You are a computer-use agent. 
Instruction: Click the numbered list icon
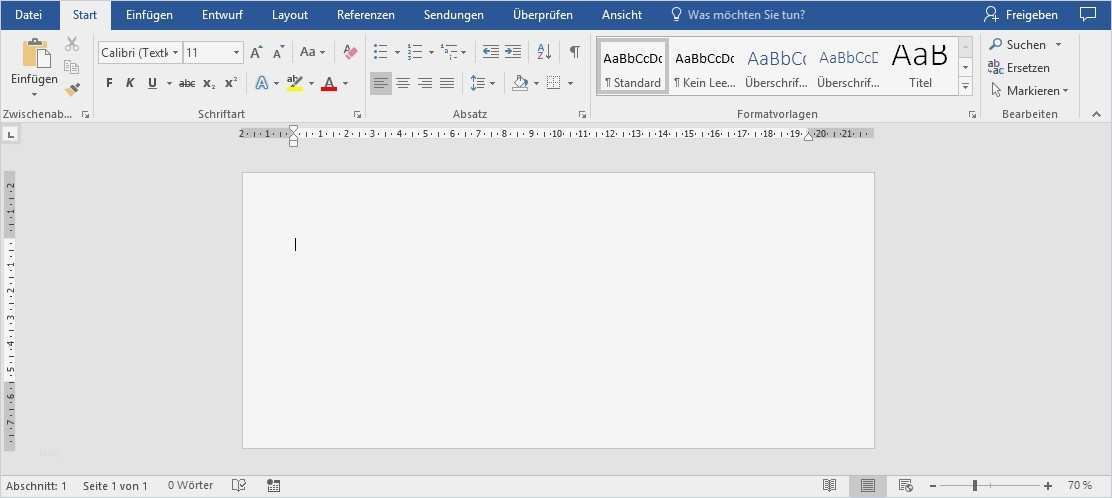click(x=415, y=52)
